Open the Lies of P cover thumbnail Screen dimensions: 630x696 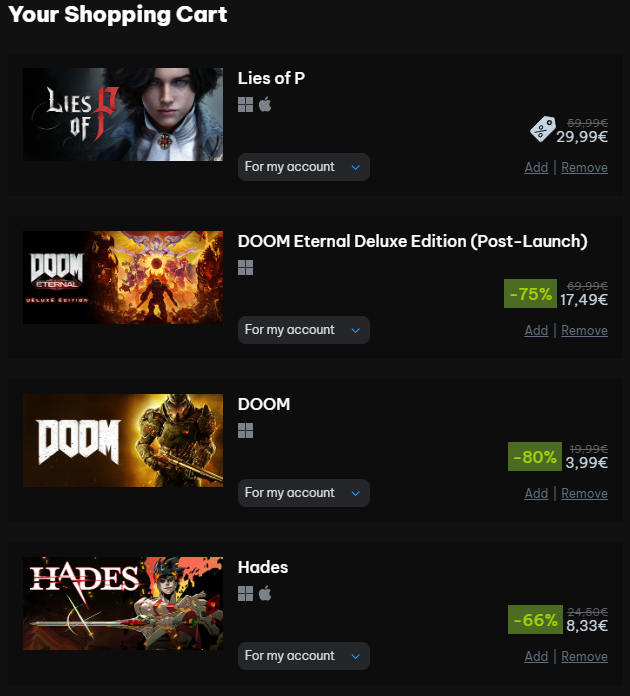tap(123, 115)
